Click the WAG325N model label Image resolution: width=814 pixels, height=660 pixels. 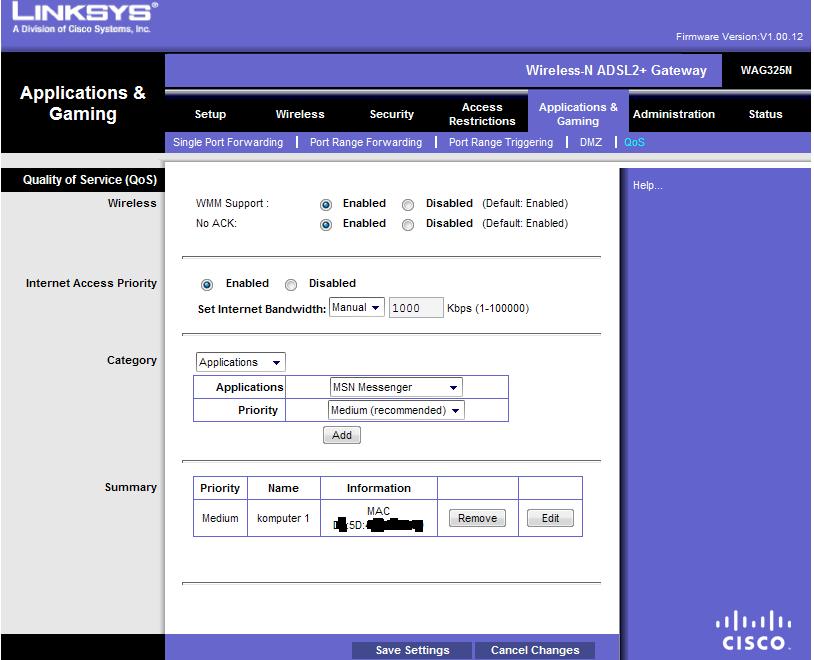click(766, 70)
